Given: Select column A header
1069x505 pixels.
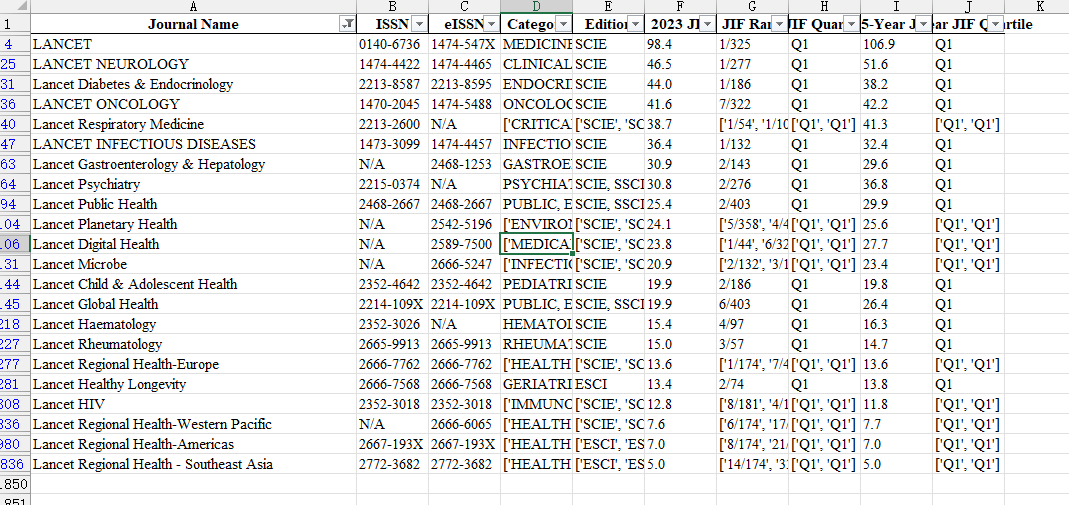Looking at the screenshot, I should pyautogui.click(x=194, y=6).
